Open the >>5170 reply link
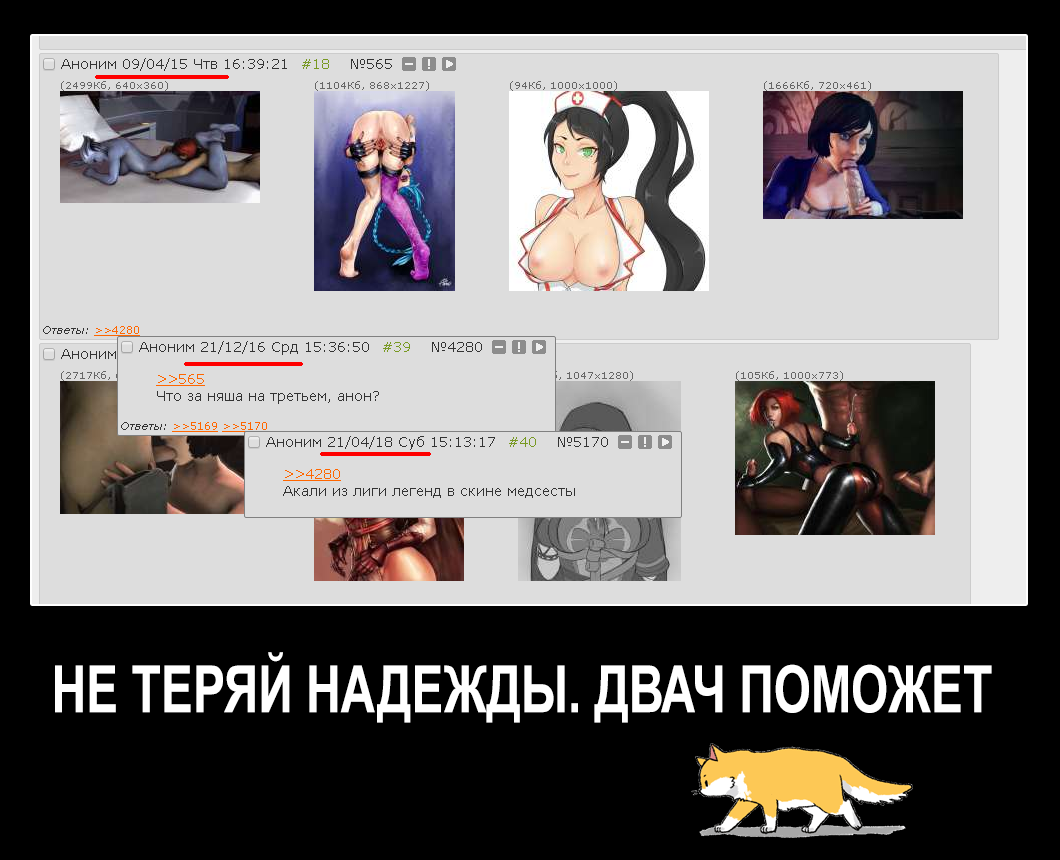 click(245, 426)
